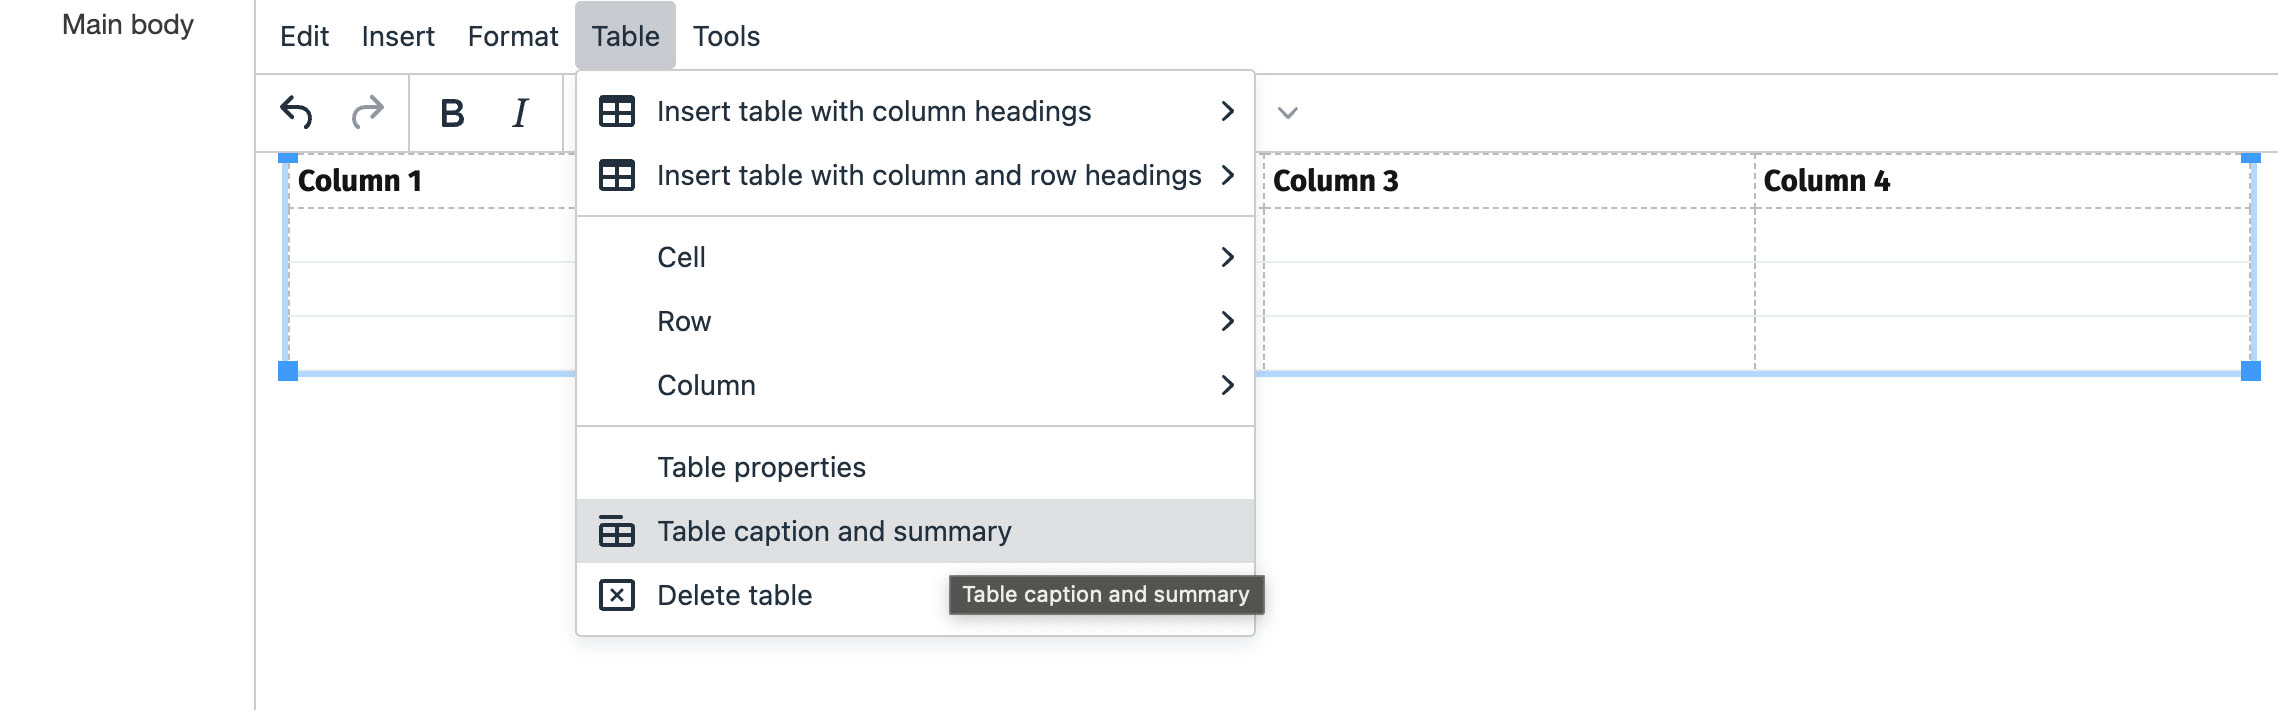2278x710 pixels.
Task: Click the Delete table icon
Action: 616,595
